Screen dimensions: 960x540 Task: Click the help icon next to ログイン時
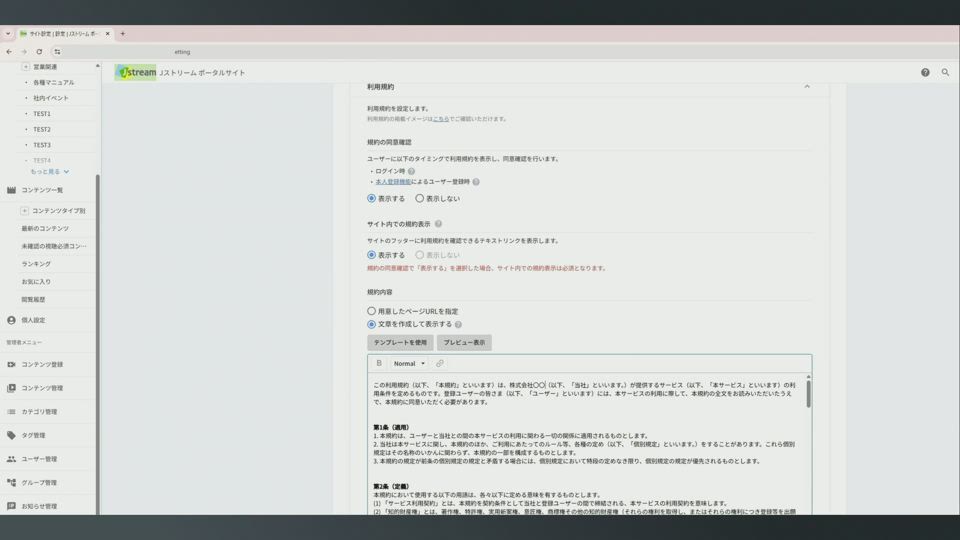[x=411, y=171]
